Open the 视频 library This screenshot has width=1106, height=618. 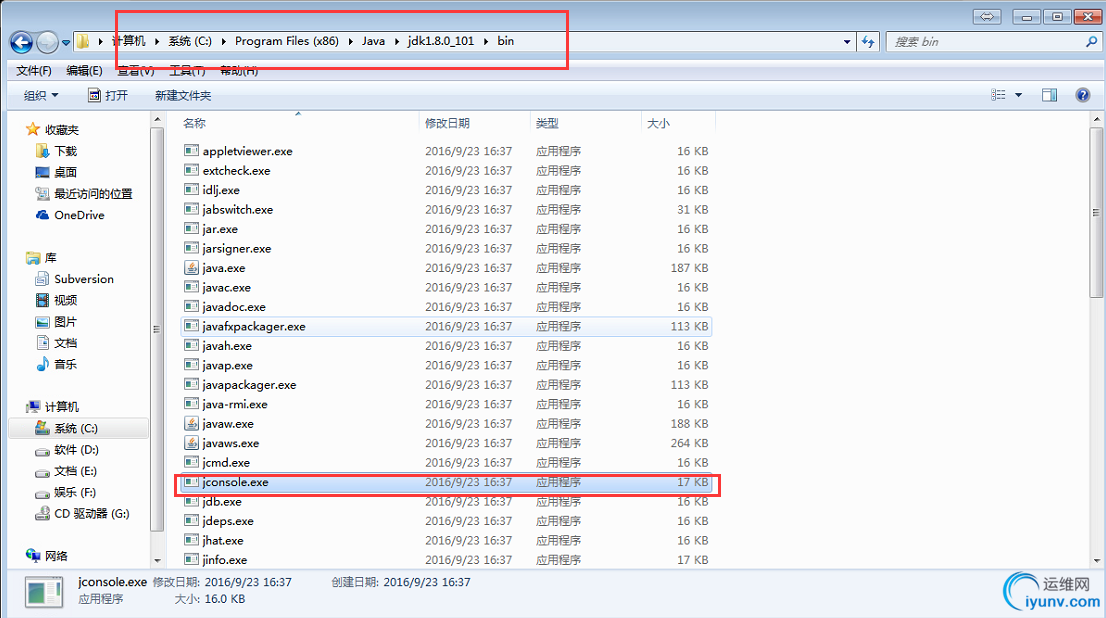[56, 300]
